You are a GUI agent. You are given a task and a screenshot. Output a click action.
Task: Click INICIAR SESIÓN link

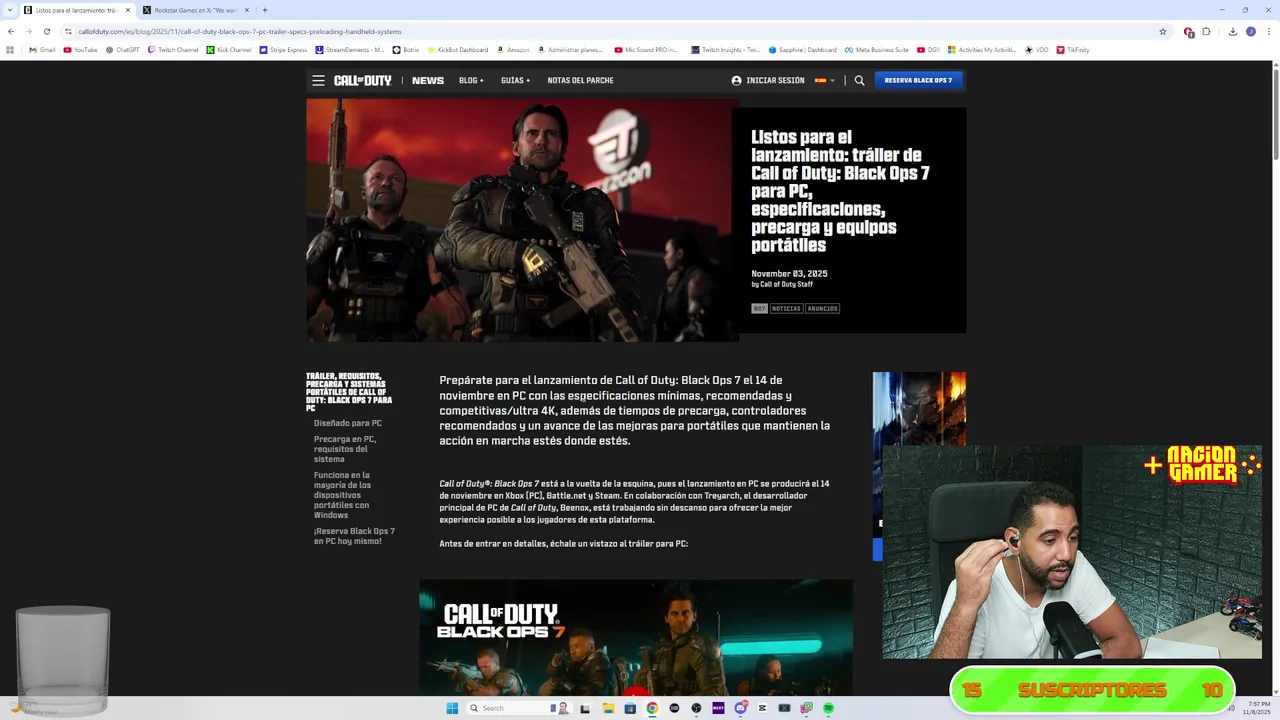pos(775,80)
